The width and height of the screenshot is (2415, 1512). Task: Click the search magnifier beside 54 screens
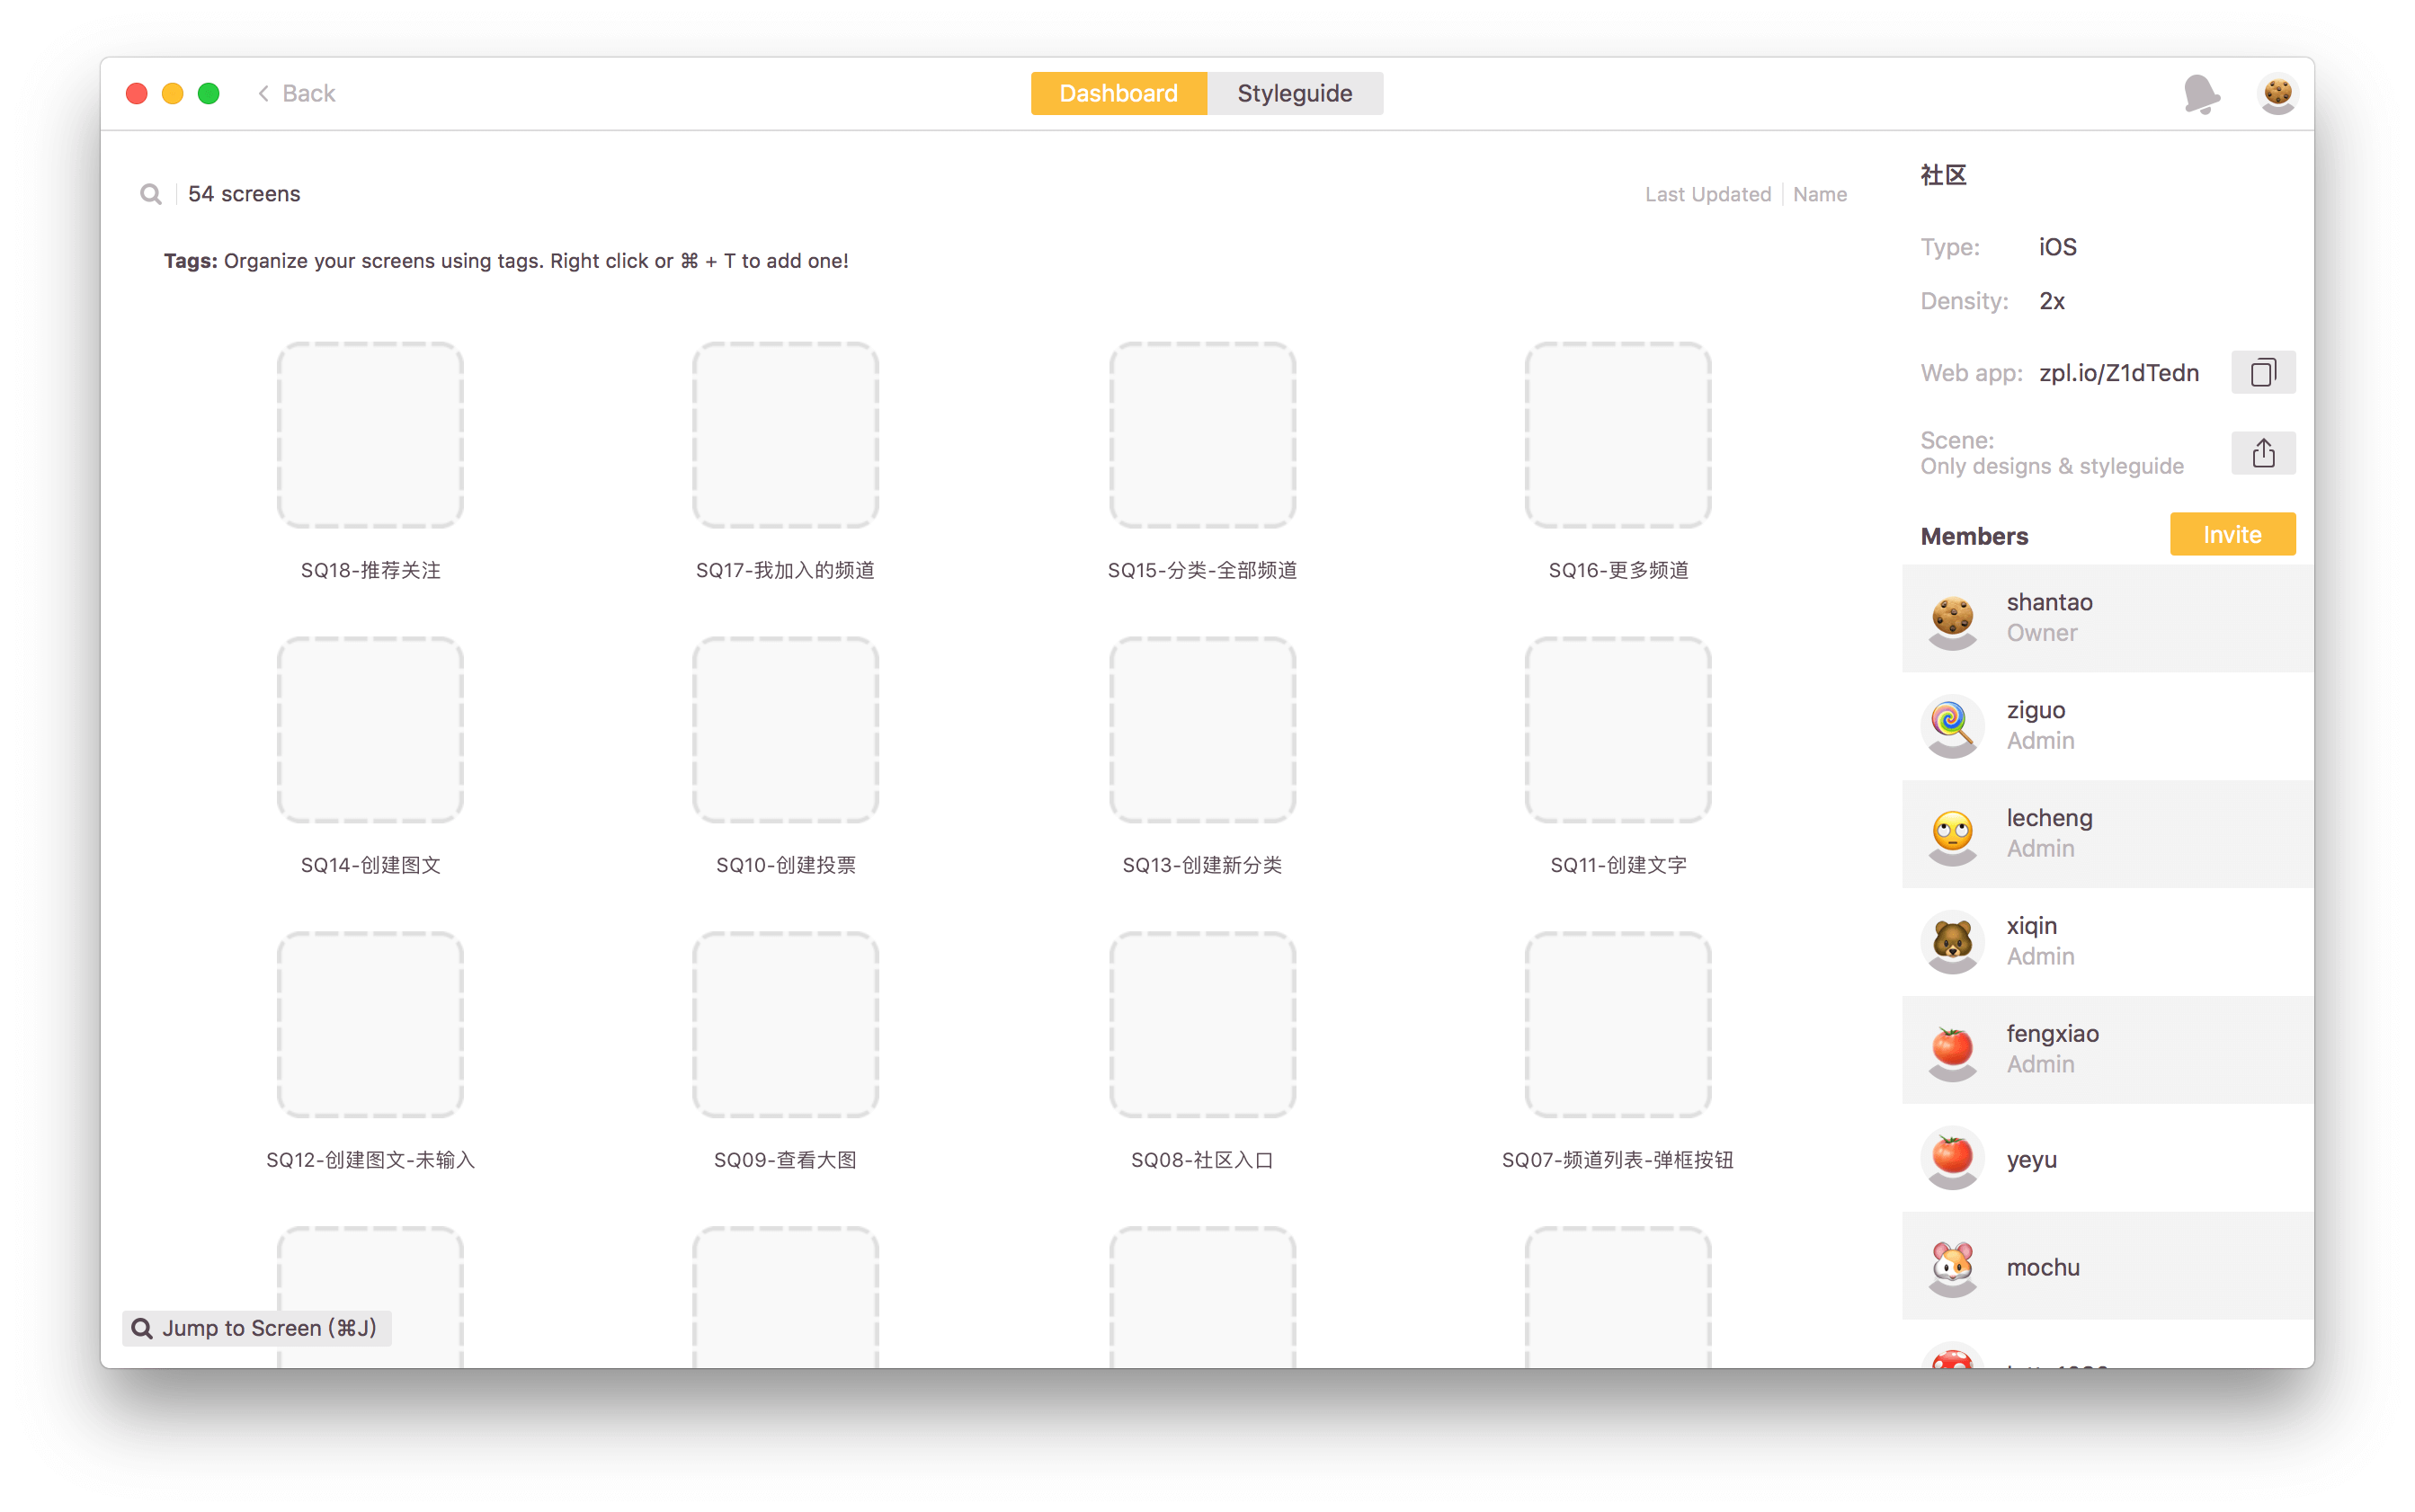151,194
